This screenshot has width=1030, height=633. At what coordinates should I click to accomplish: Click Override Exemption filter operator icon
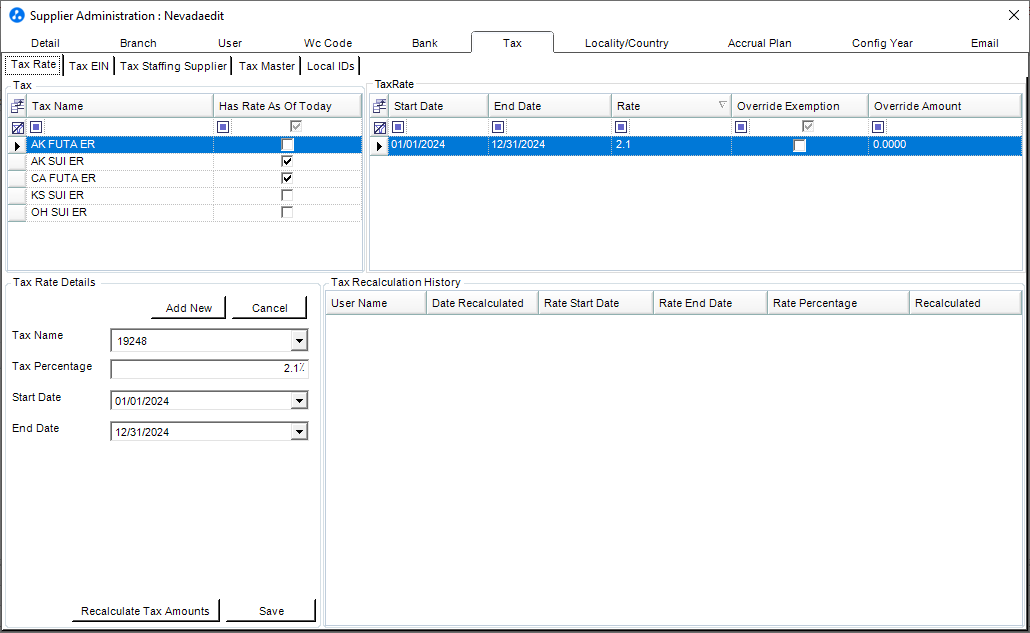741,127
